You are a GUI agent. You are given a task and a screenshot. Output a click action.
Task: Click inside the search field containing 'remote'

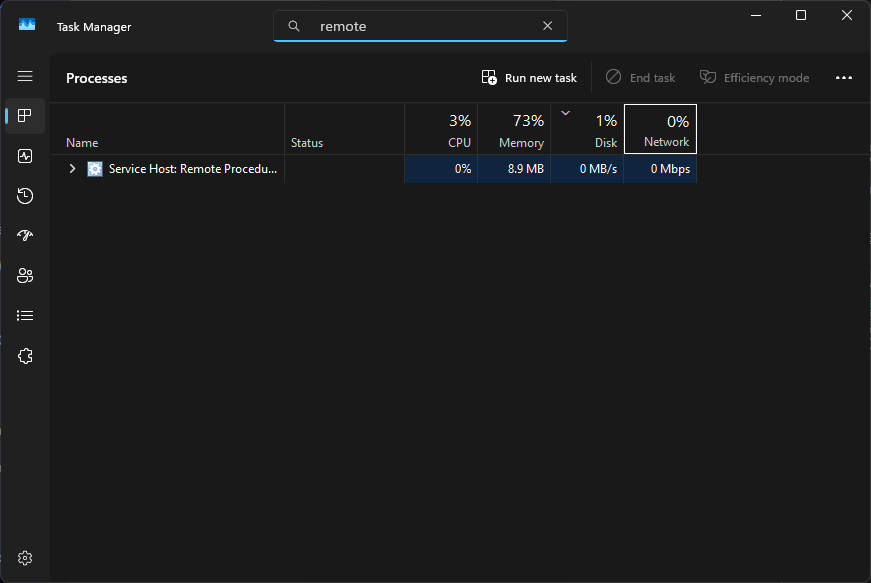(420, 26)
